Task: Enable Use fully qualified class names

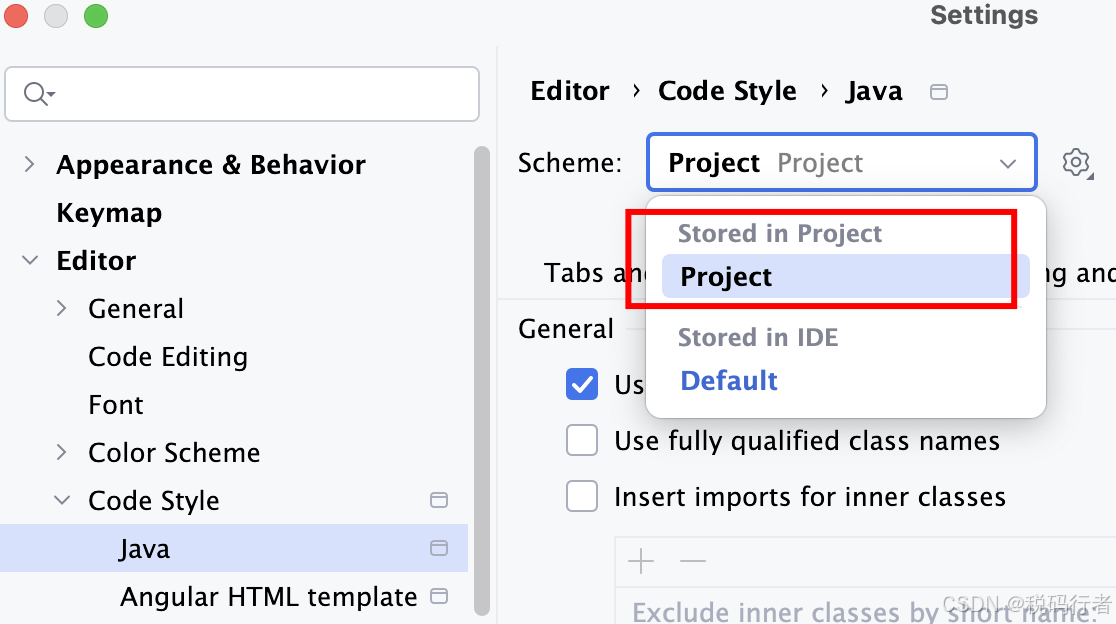Action: coord(581,440)
